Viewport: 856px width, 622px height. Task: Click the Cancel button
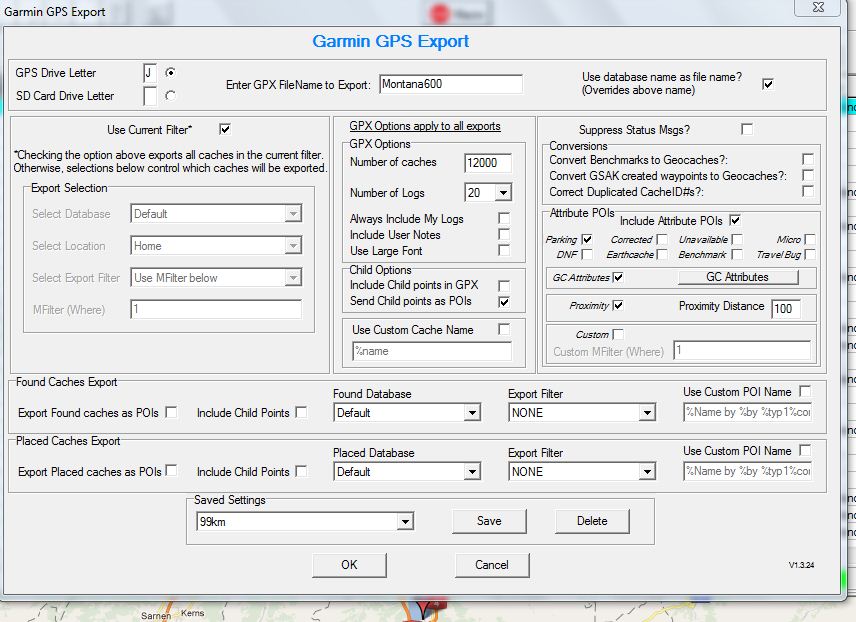coord(492,565)
